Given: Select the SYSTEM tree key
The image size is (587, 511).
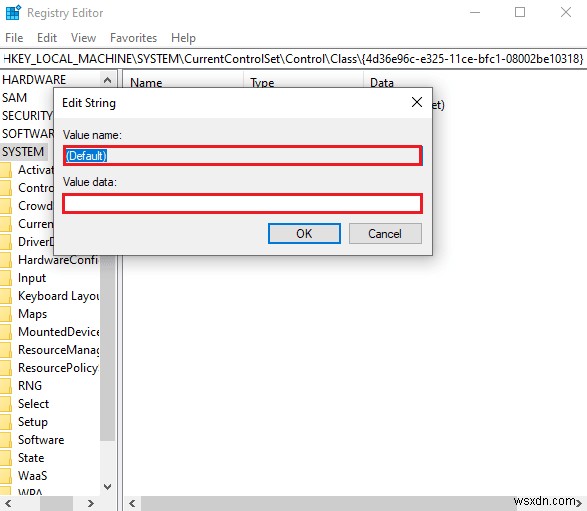Looking at the screenshot, I should (x=23, y=152).
